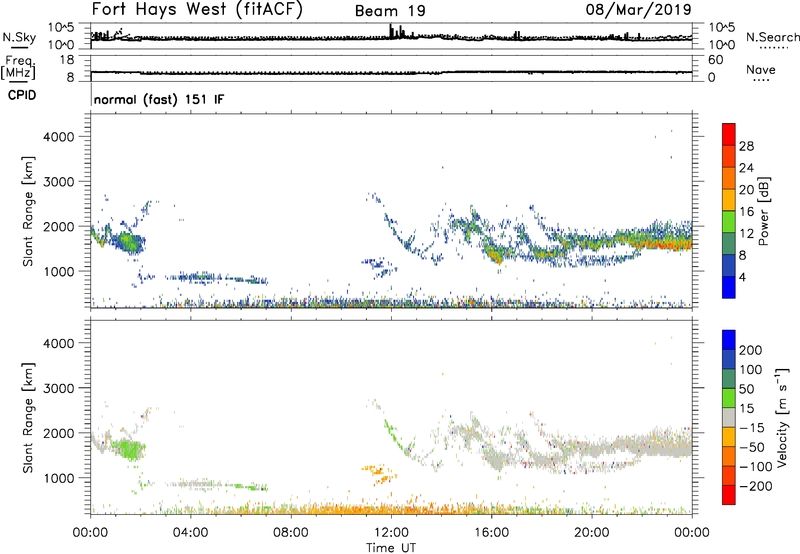Click the '4' tick on the power scale
This screenshot has width=800, height=554.
point(742,277)
